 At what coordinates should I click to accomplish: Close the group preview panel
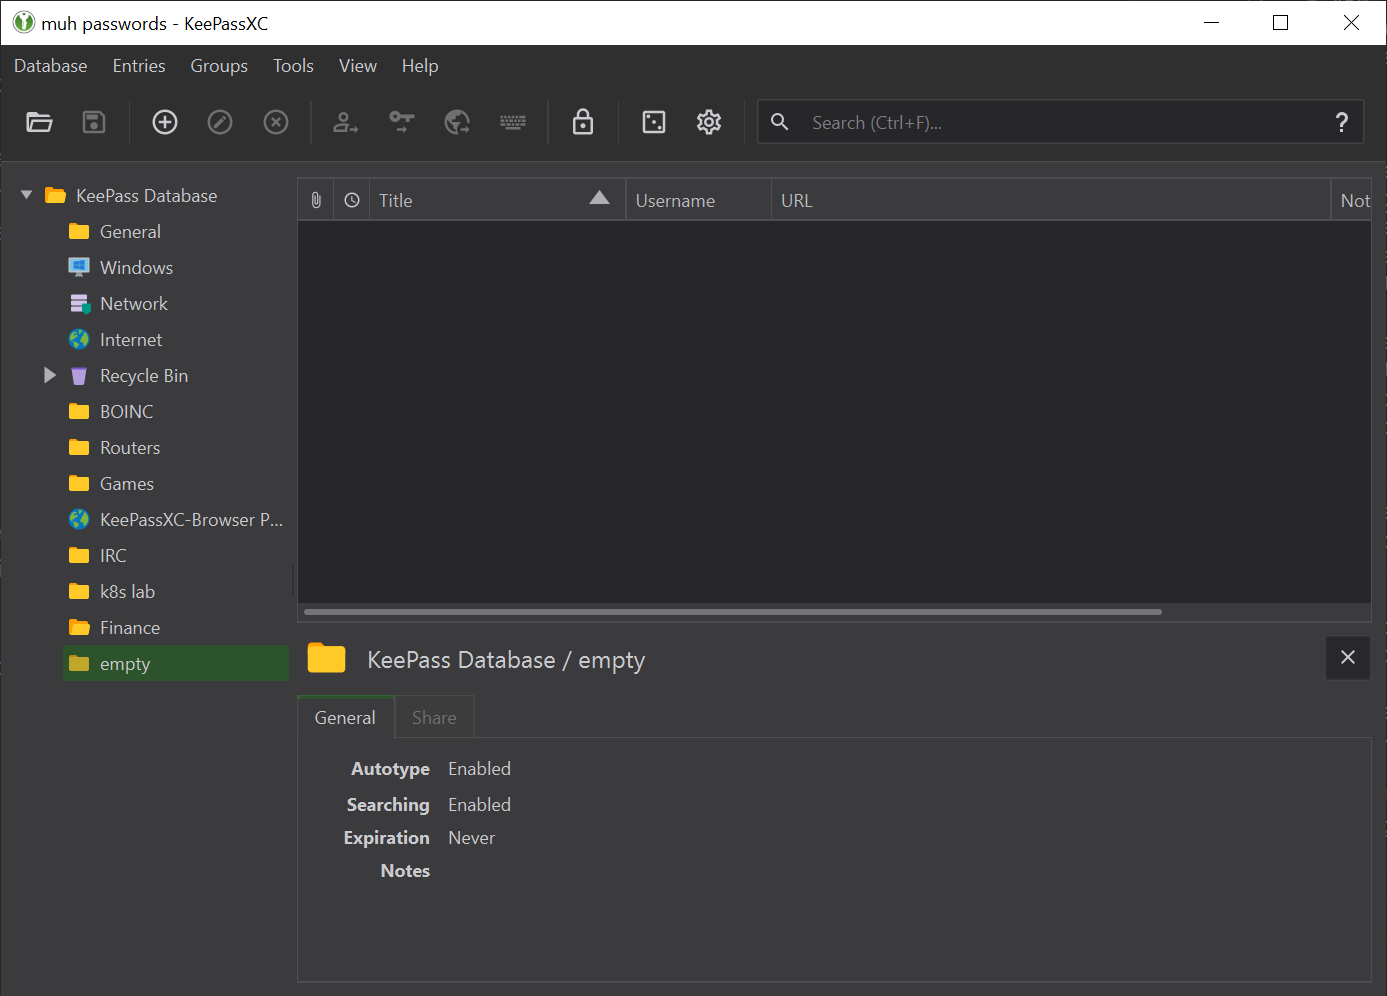[1347, 658]
